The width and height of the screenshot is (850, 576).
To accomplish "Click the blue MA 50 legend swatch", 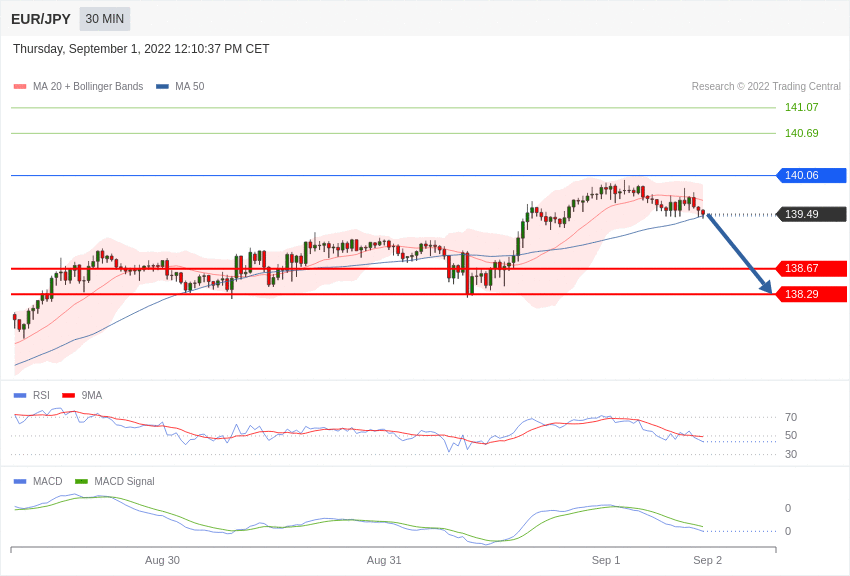I will tap(162, 87).
